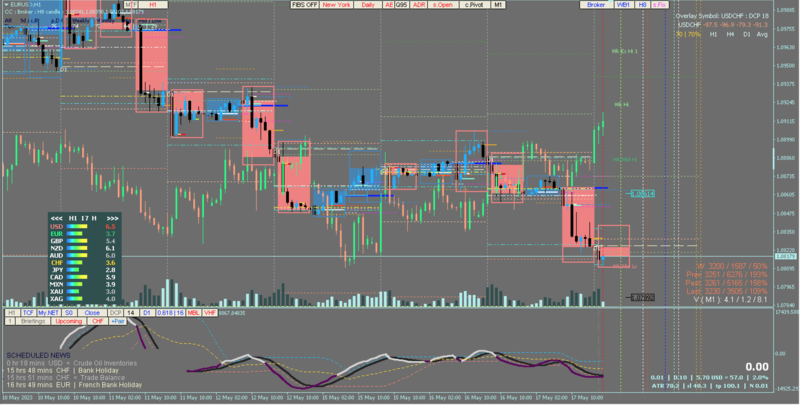The height and width of the screenshot is (405, 800).
Task: Click the Avg label in the overlay panel
Action: (762, 34)
